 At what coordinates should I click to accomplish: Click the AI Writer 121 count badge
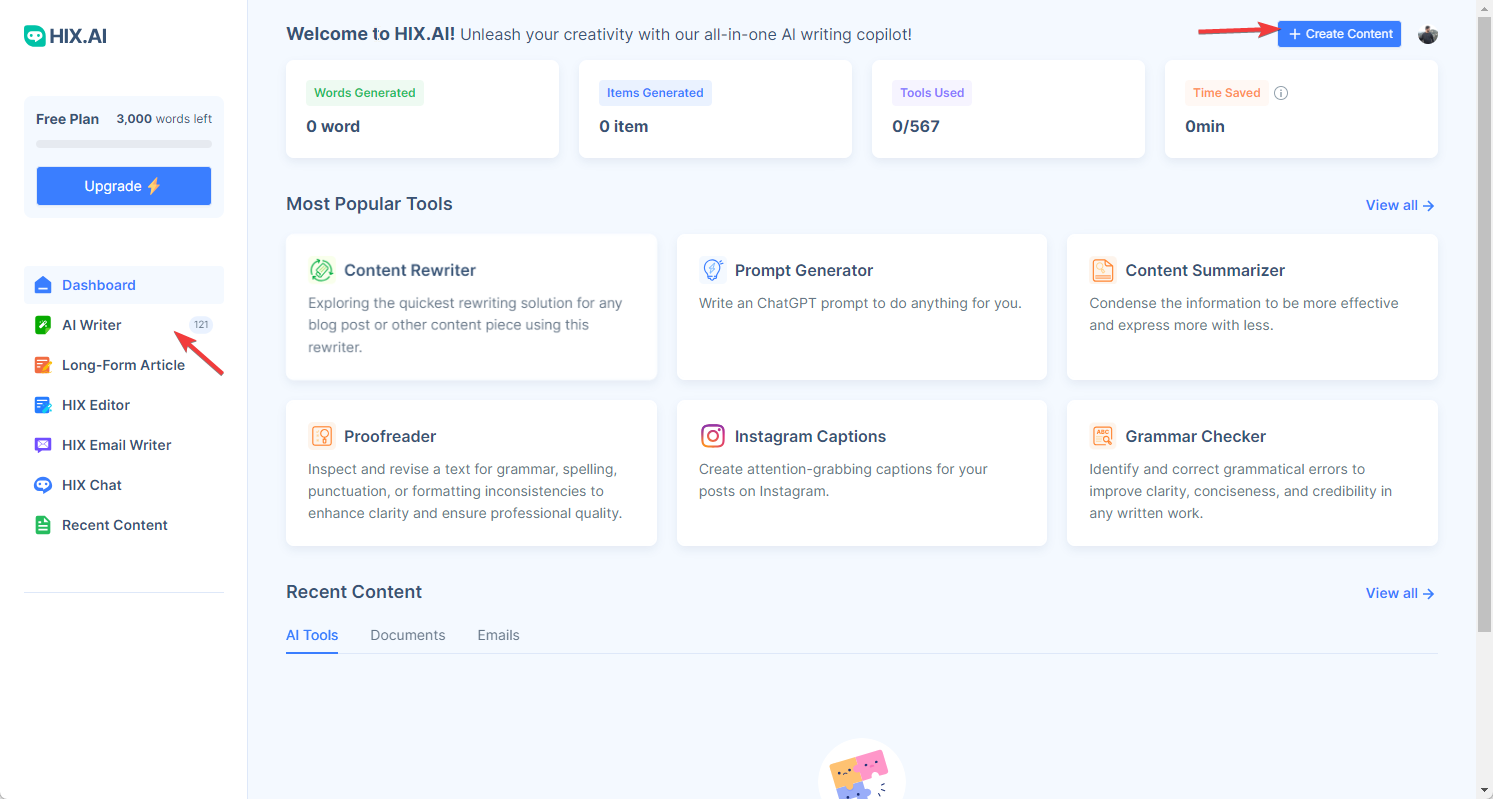click(201, 325)
